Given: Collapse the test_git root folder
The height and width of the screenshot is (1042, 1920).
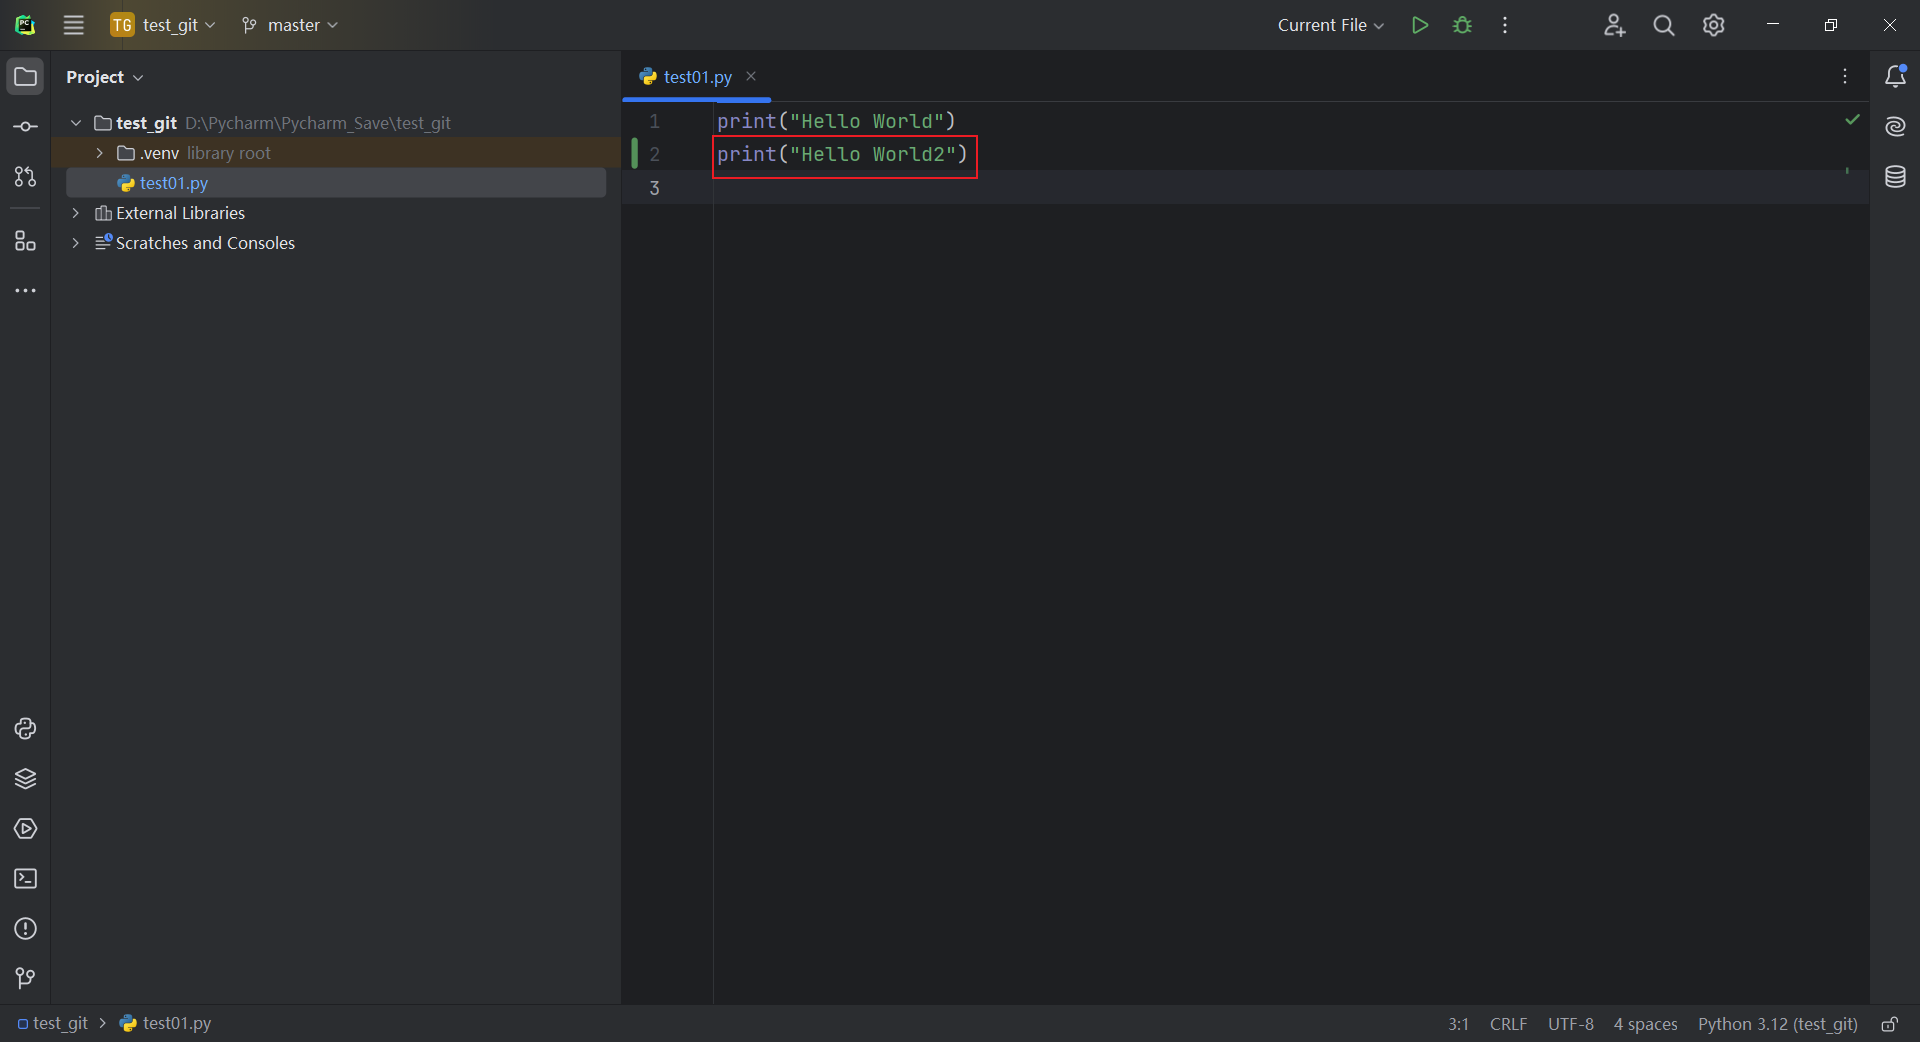Looking at the screenshot, I should pos(76,123).
